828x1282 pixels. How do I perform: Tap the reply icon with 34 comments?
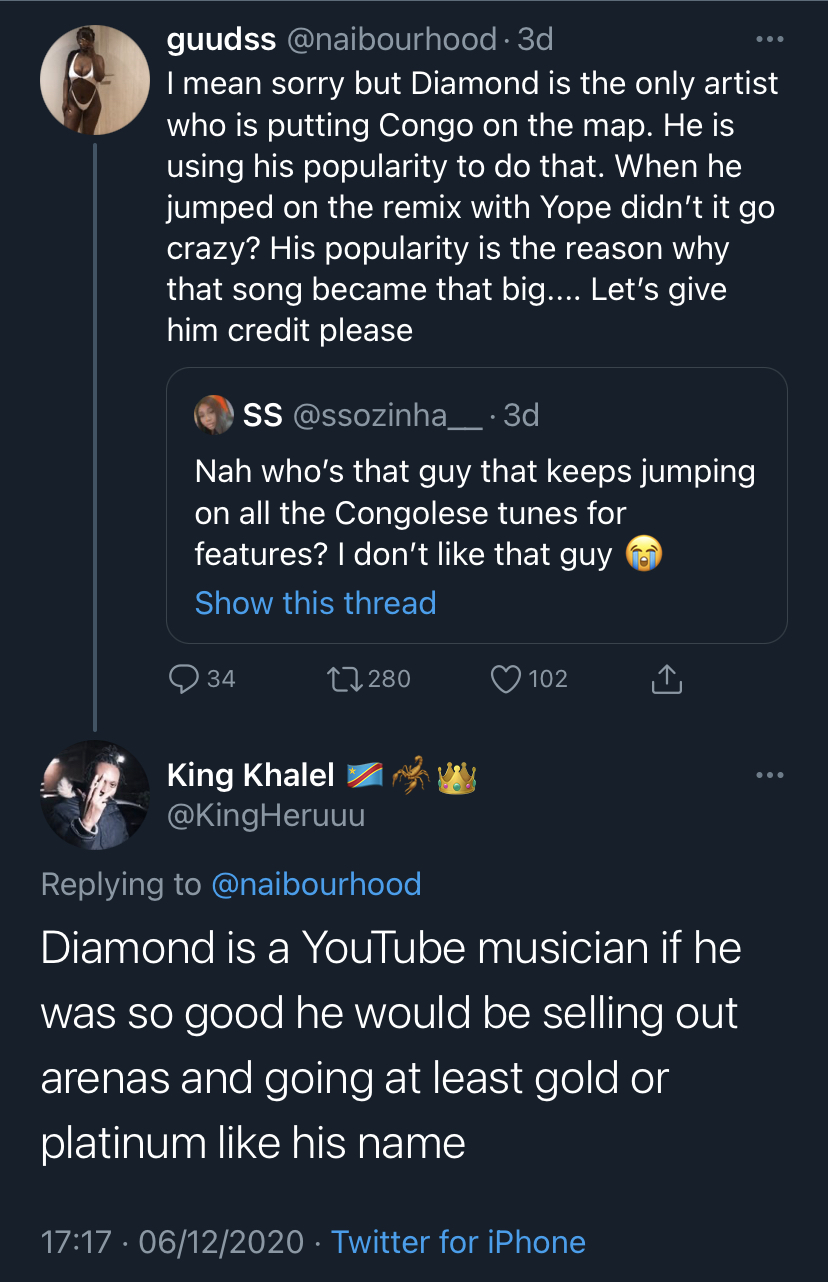tap(183, 679)
